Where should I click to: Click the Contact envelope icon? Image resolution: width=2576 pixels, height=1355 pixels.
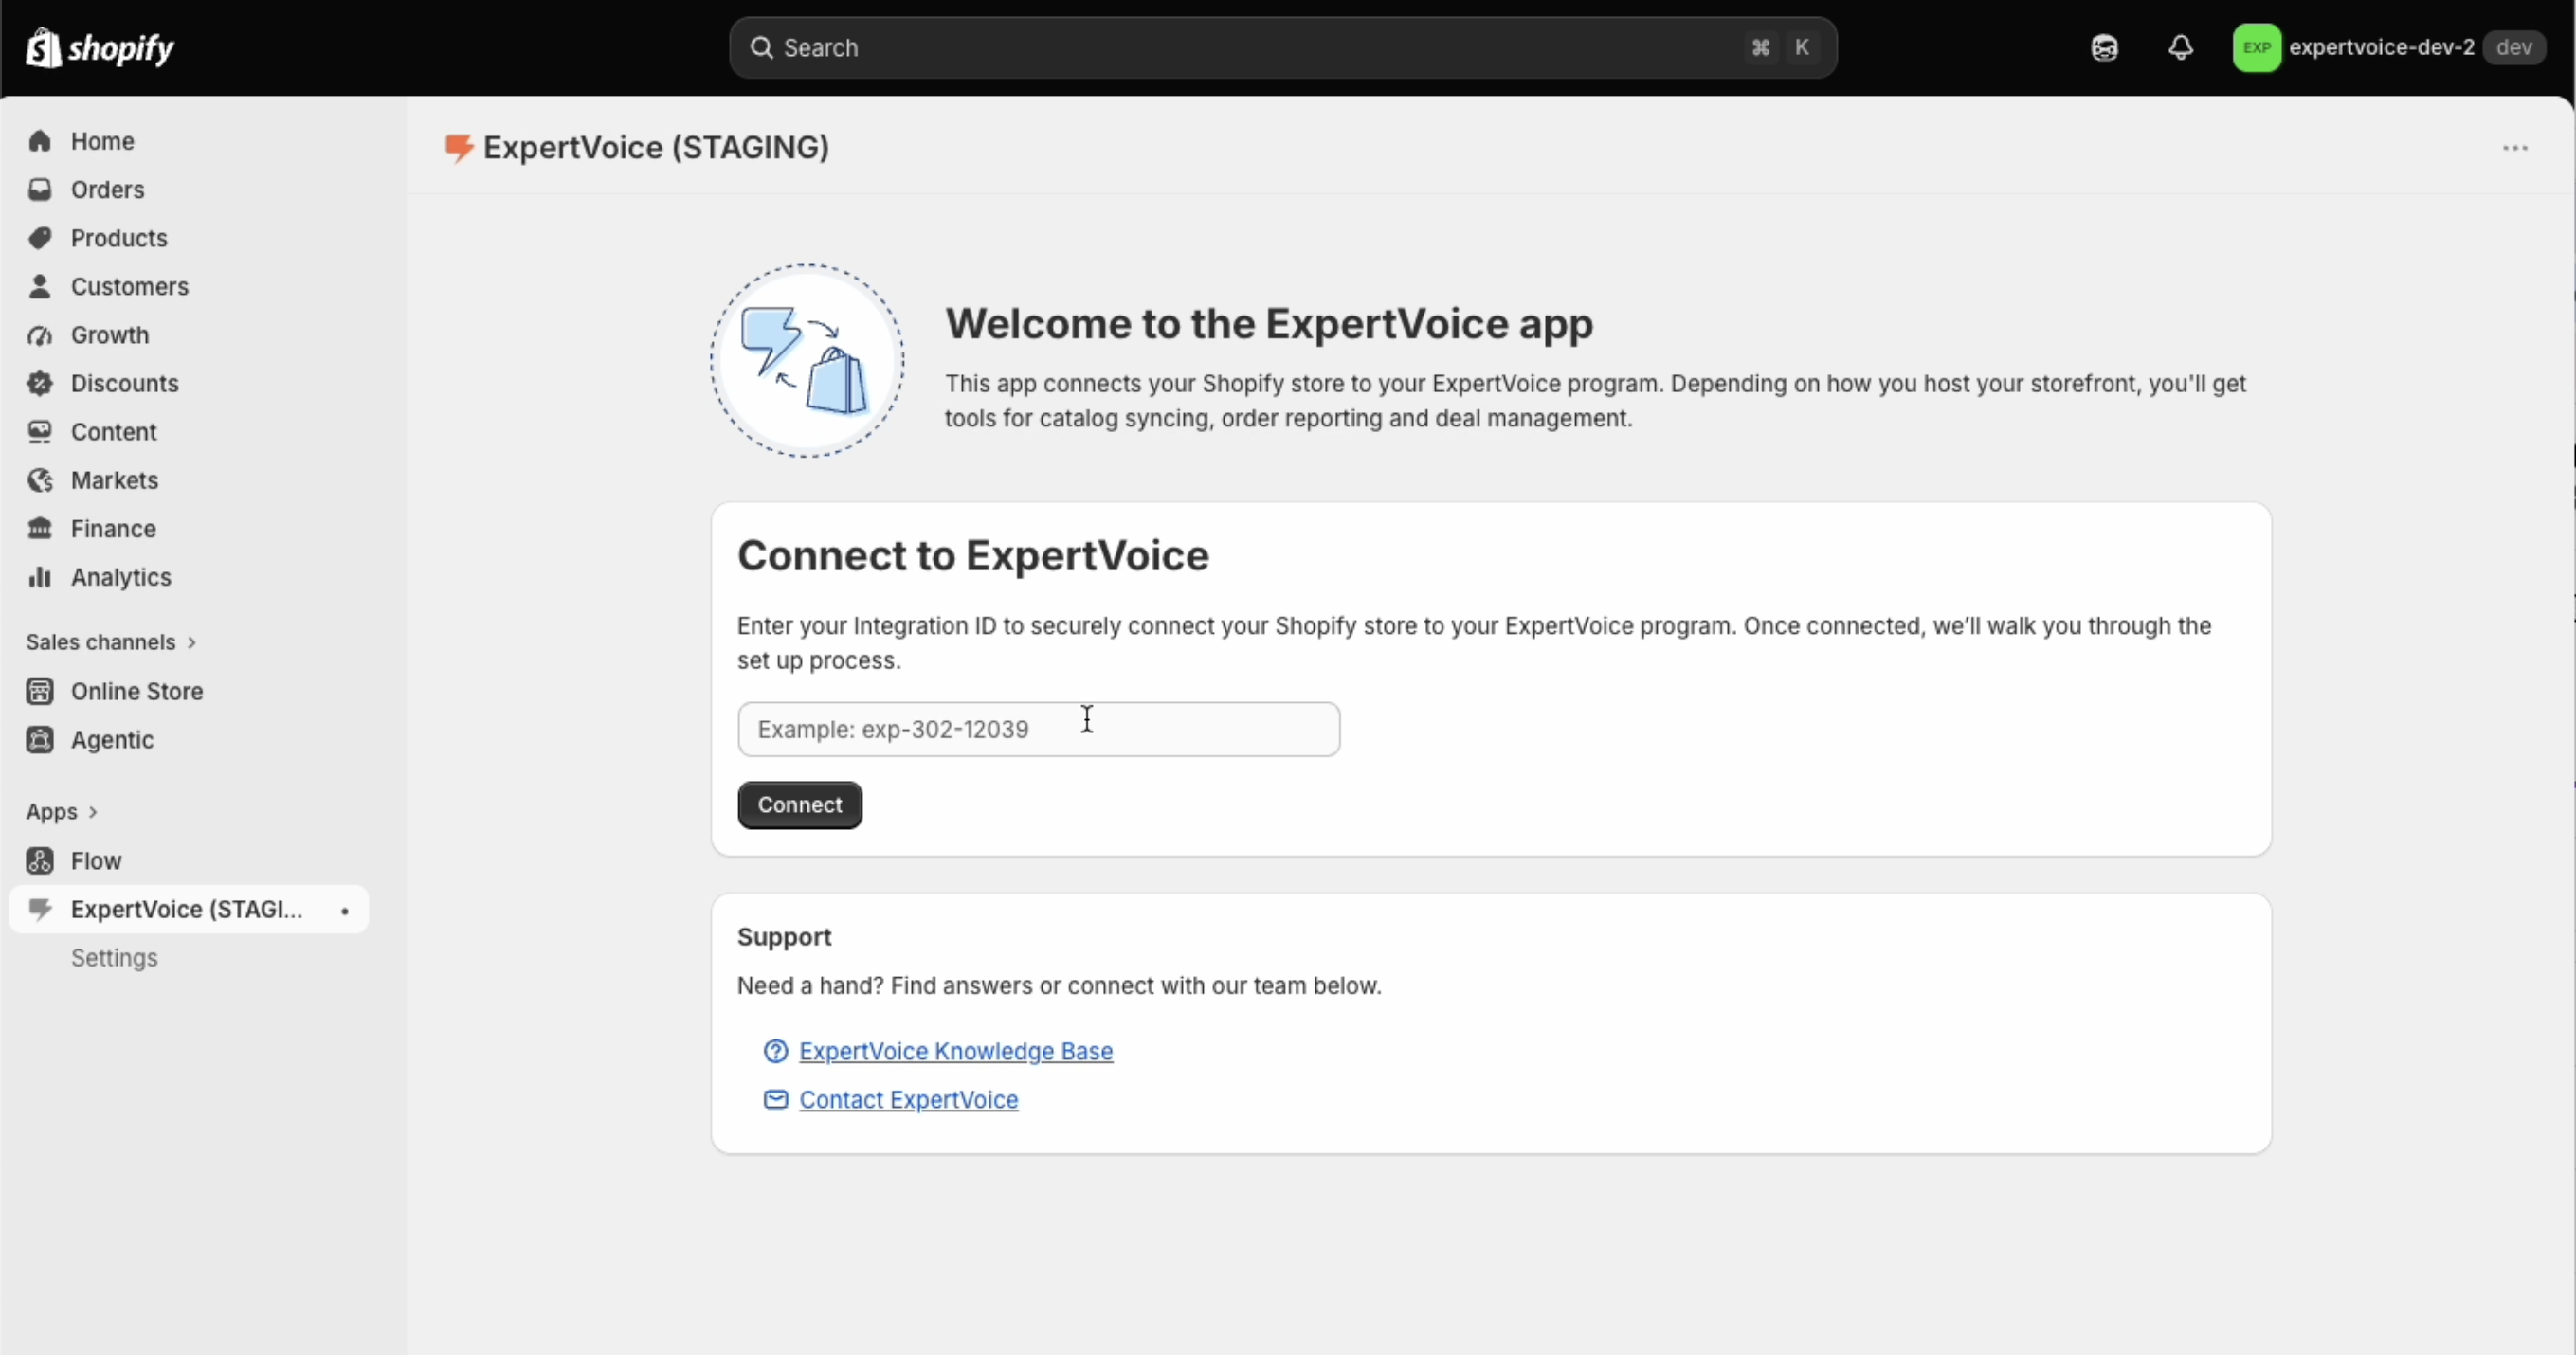pyautogui.click(x=776, y=1099)
